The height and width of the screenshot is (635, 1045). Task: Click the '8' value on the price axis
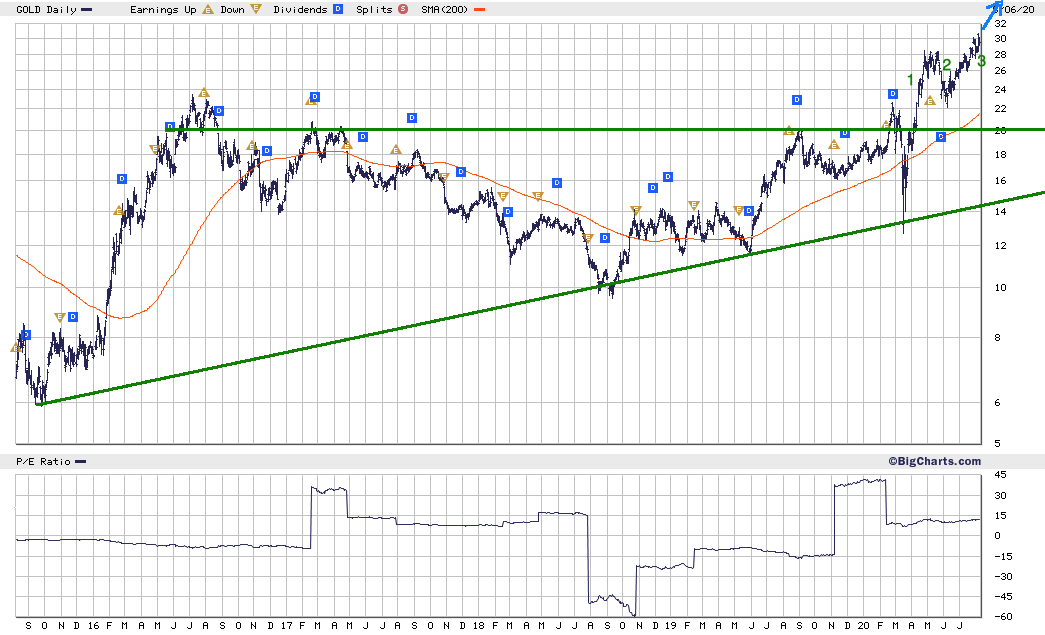tap(998, 338)
